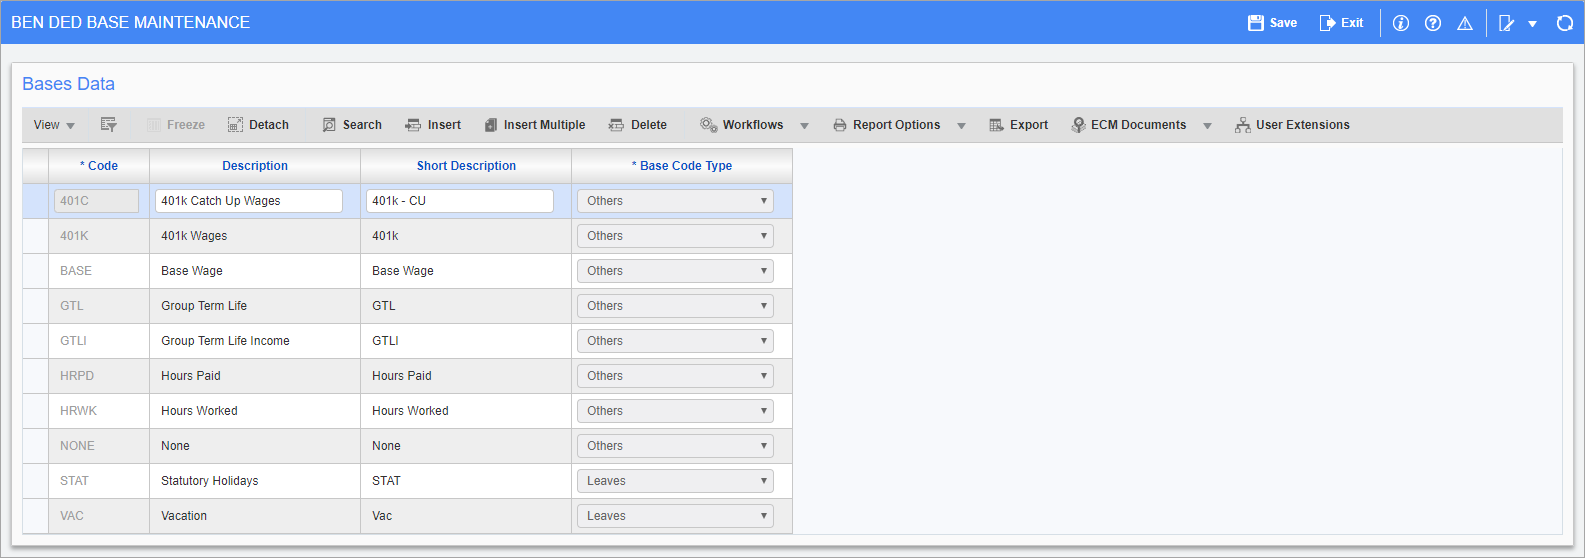
Task: Open Search in the table toolbar
Action: [352, 125]
